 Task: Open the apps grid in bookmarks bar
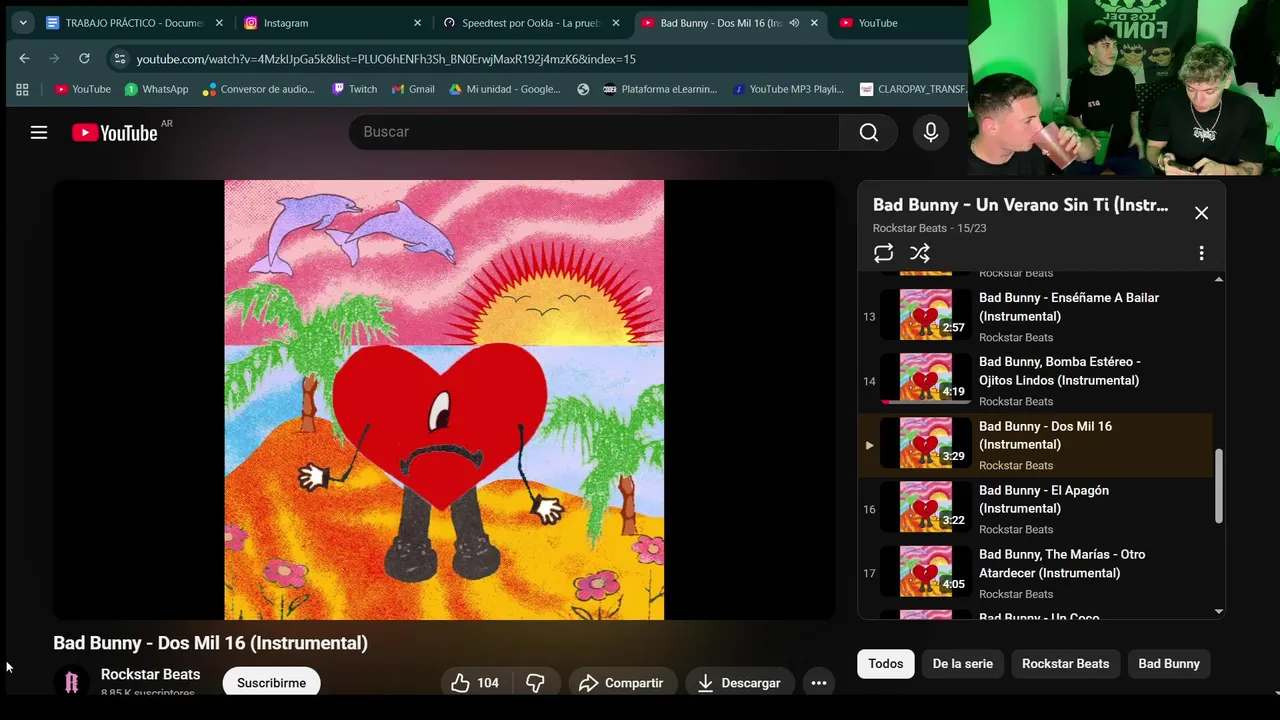tap(22, 89)
